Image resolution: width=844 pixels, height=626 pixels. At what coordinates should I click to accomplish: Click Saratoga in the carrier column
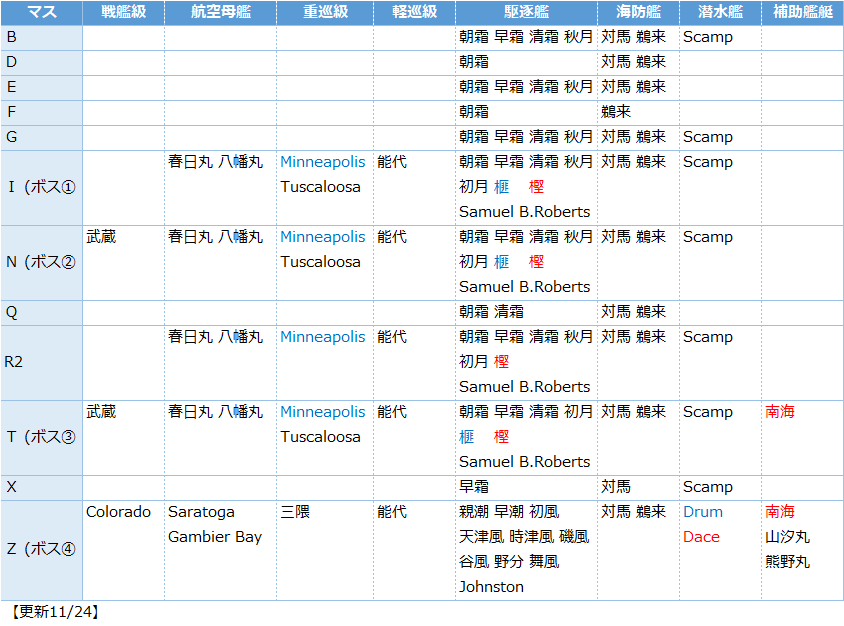(x=201, y=512)
